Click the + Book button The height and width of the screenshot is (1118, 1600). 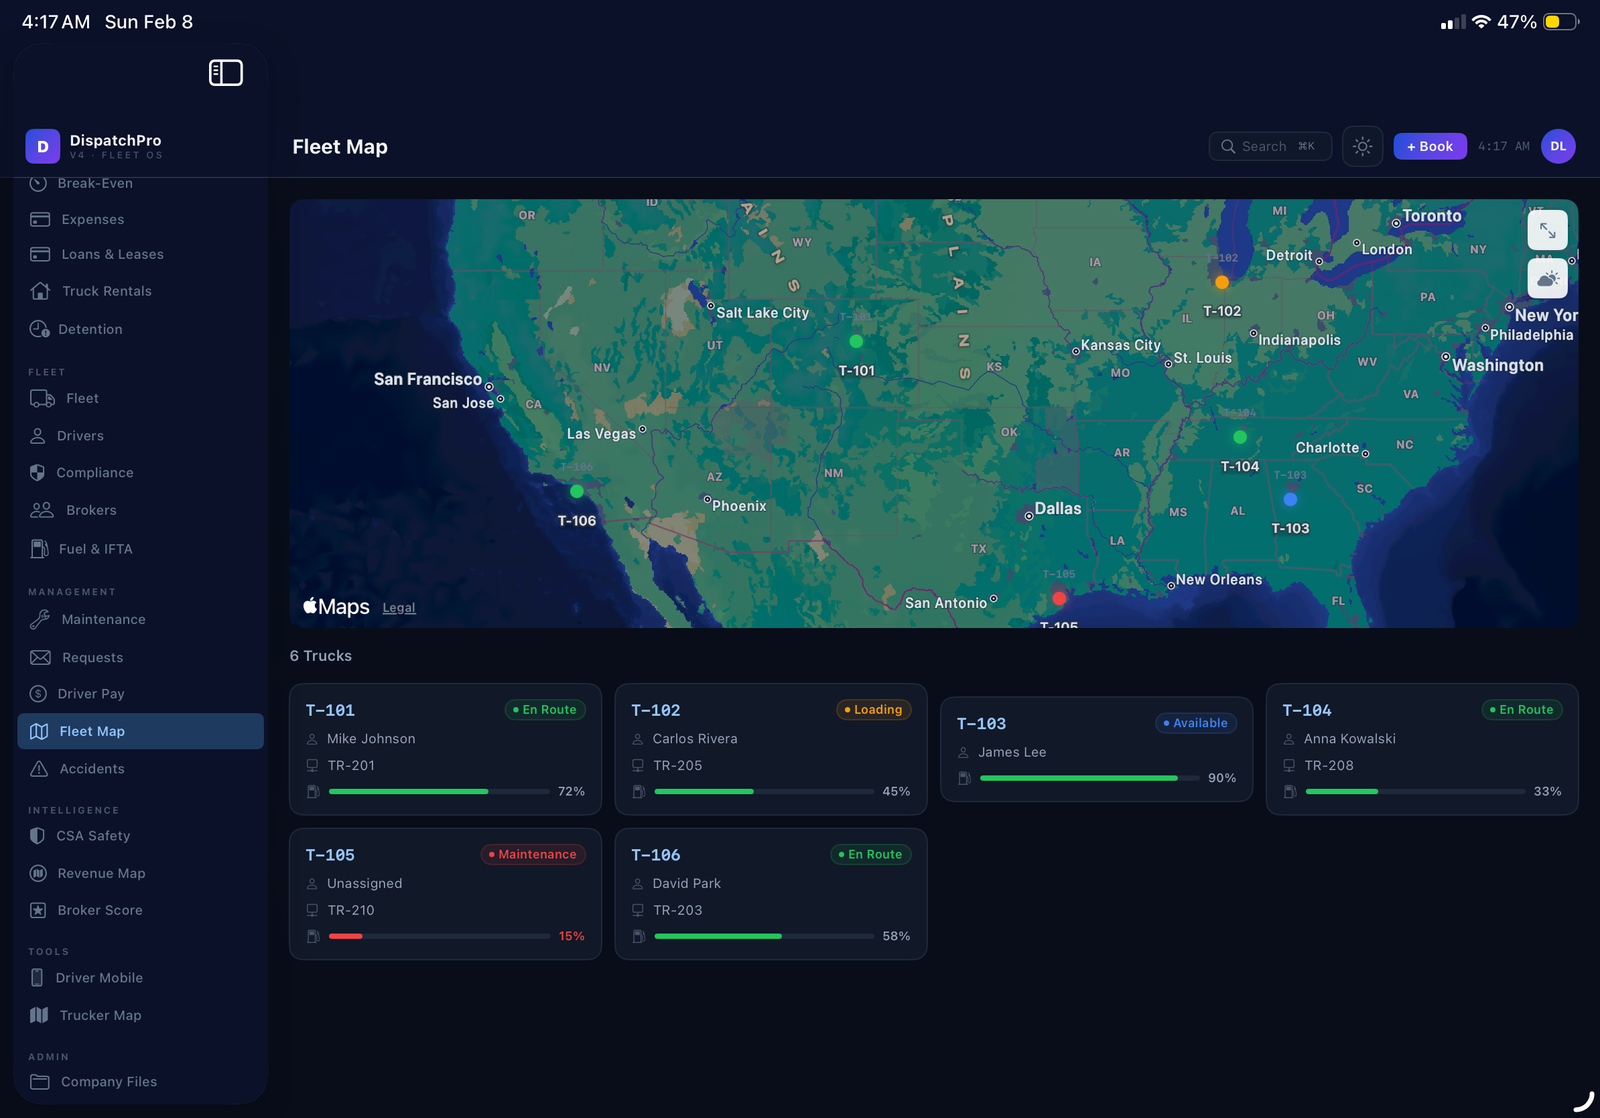click(x=1429, y=146)
